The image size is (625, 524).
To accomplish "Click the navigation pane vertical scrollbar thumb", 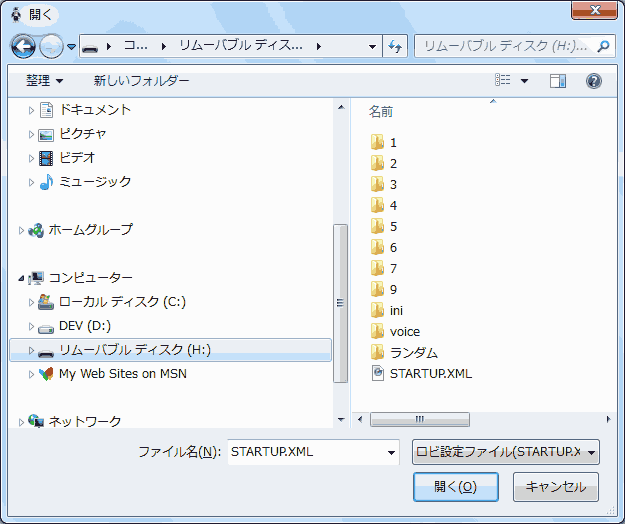I will pyautogui.click(x=340, y=303).
